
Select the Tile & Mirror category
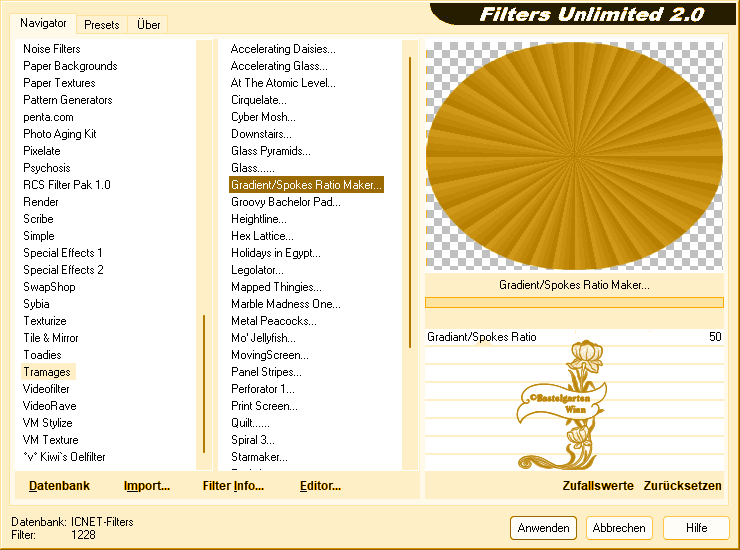51,338
